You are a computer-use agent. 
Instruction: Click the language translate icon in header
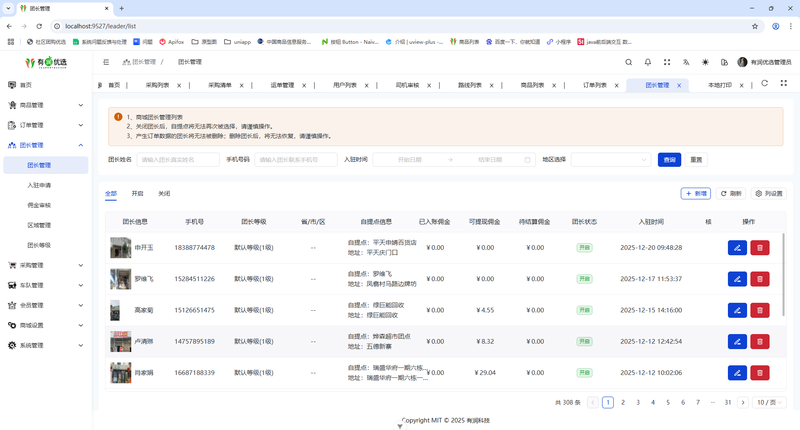[686, 62]
